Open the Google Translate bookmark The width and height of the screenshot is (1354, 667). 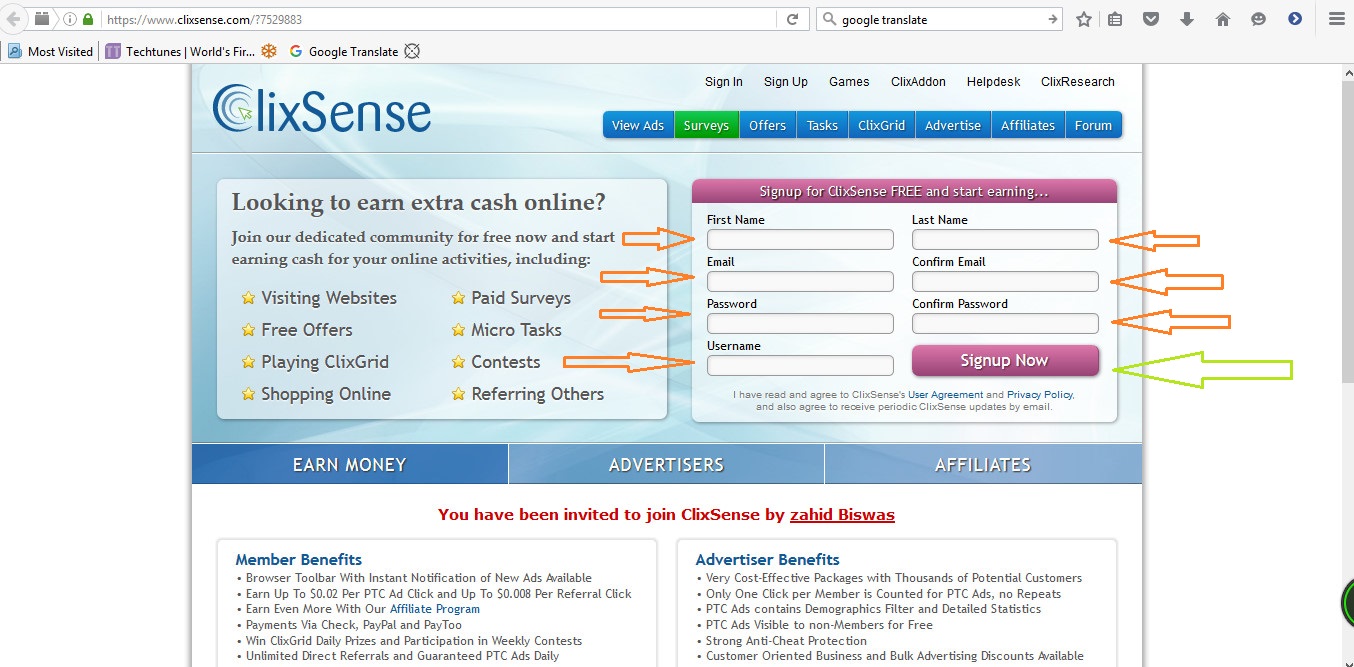click(343, 51)
